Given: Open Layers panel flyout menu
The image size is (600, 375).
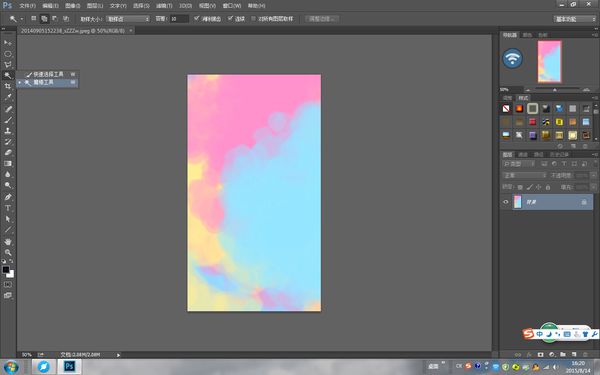Looking at the screenshot, I should [x=595, y=155].
